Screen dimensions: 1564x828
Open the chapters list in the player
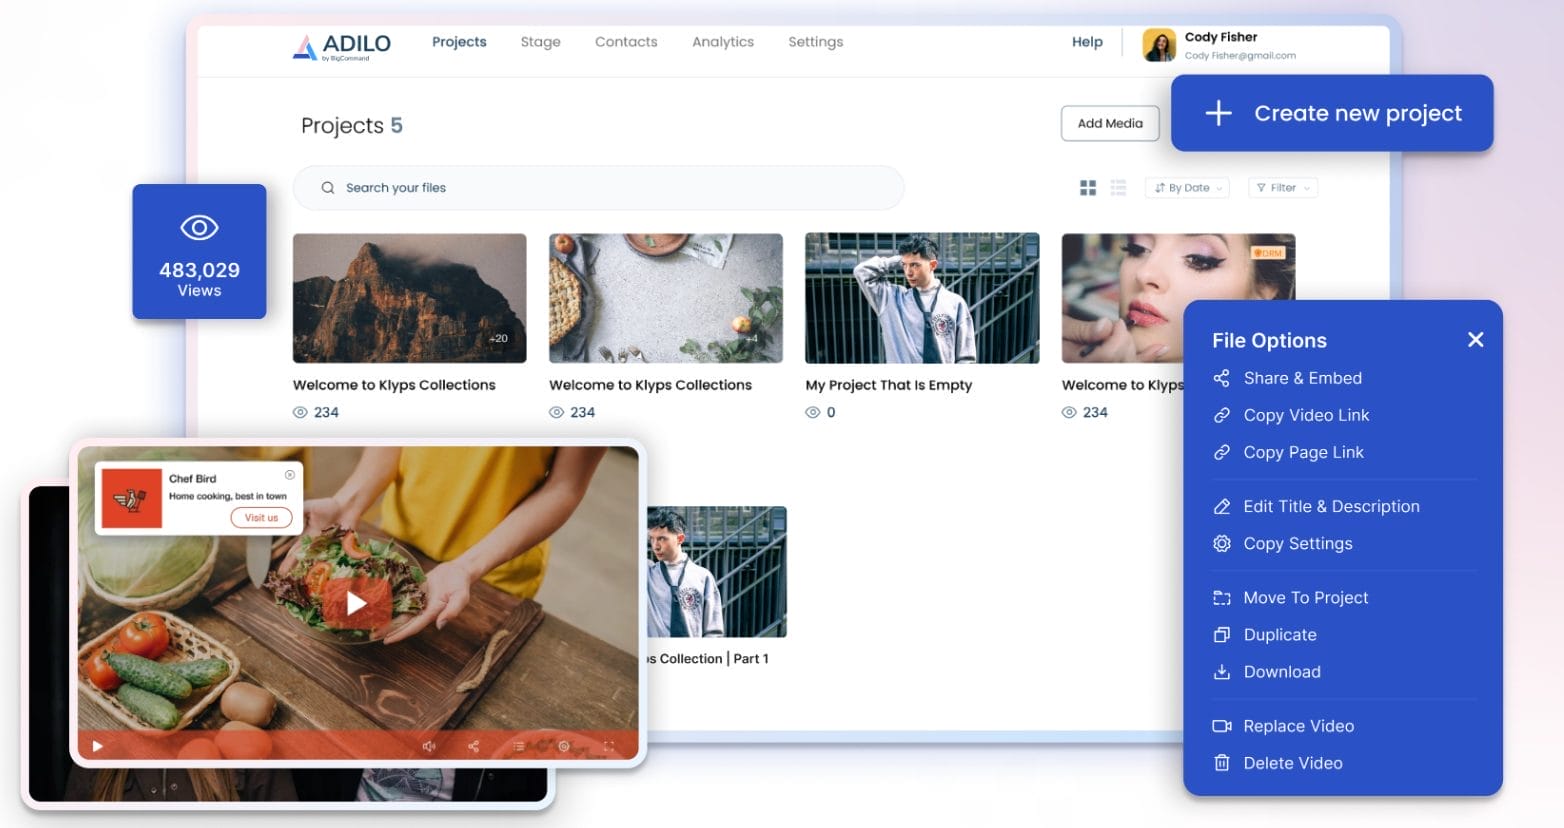518,745
